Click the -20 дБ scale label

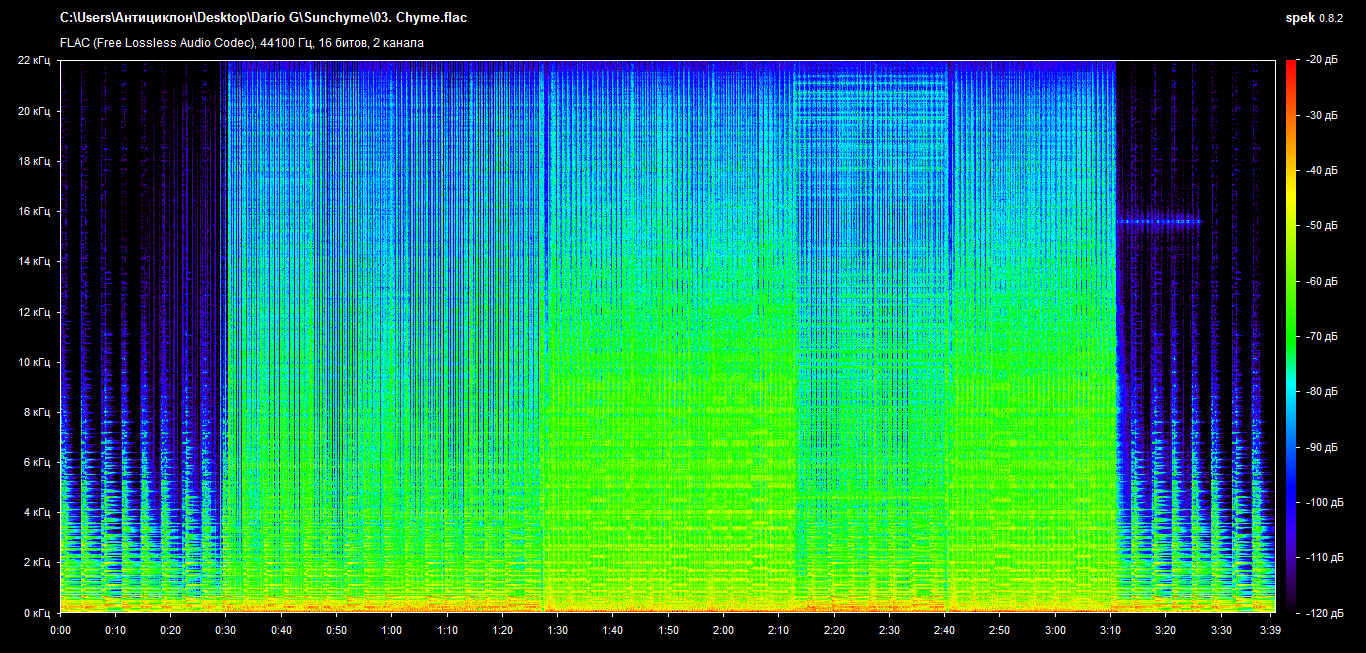pyautogui.click(x=1323, y=61)
